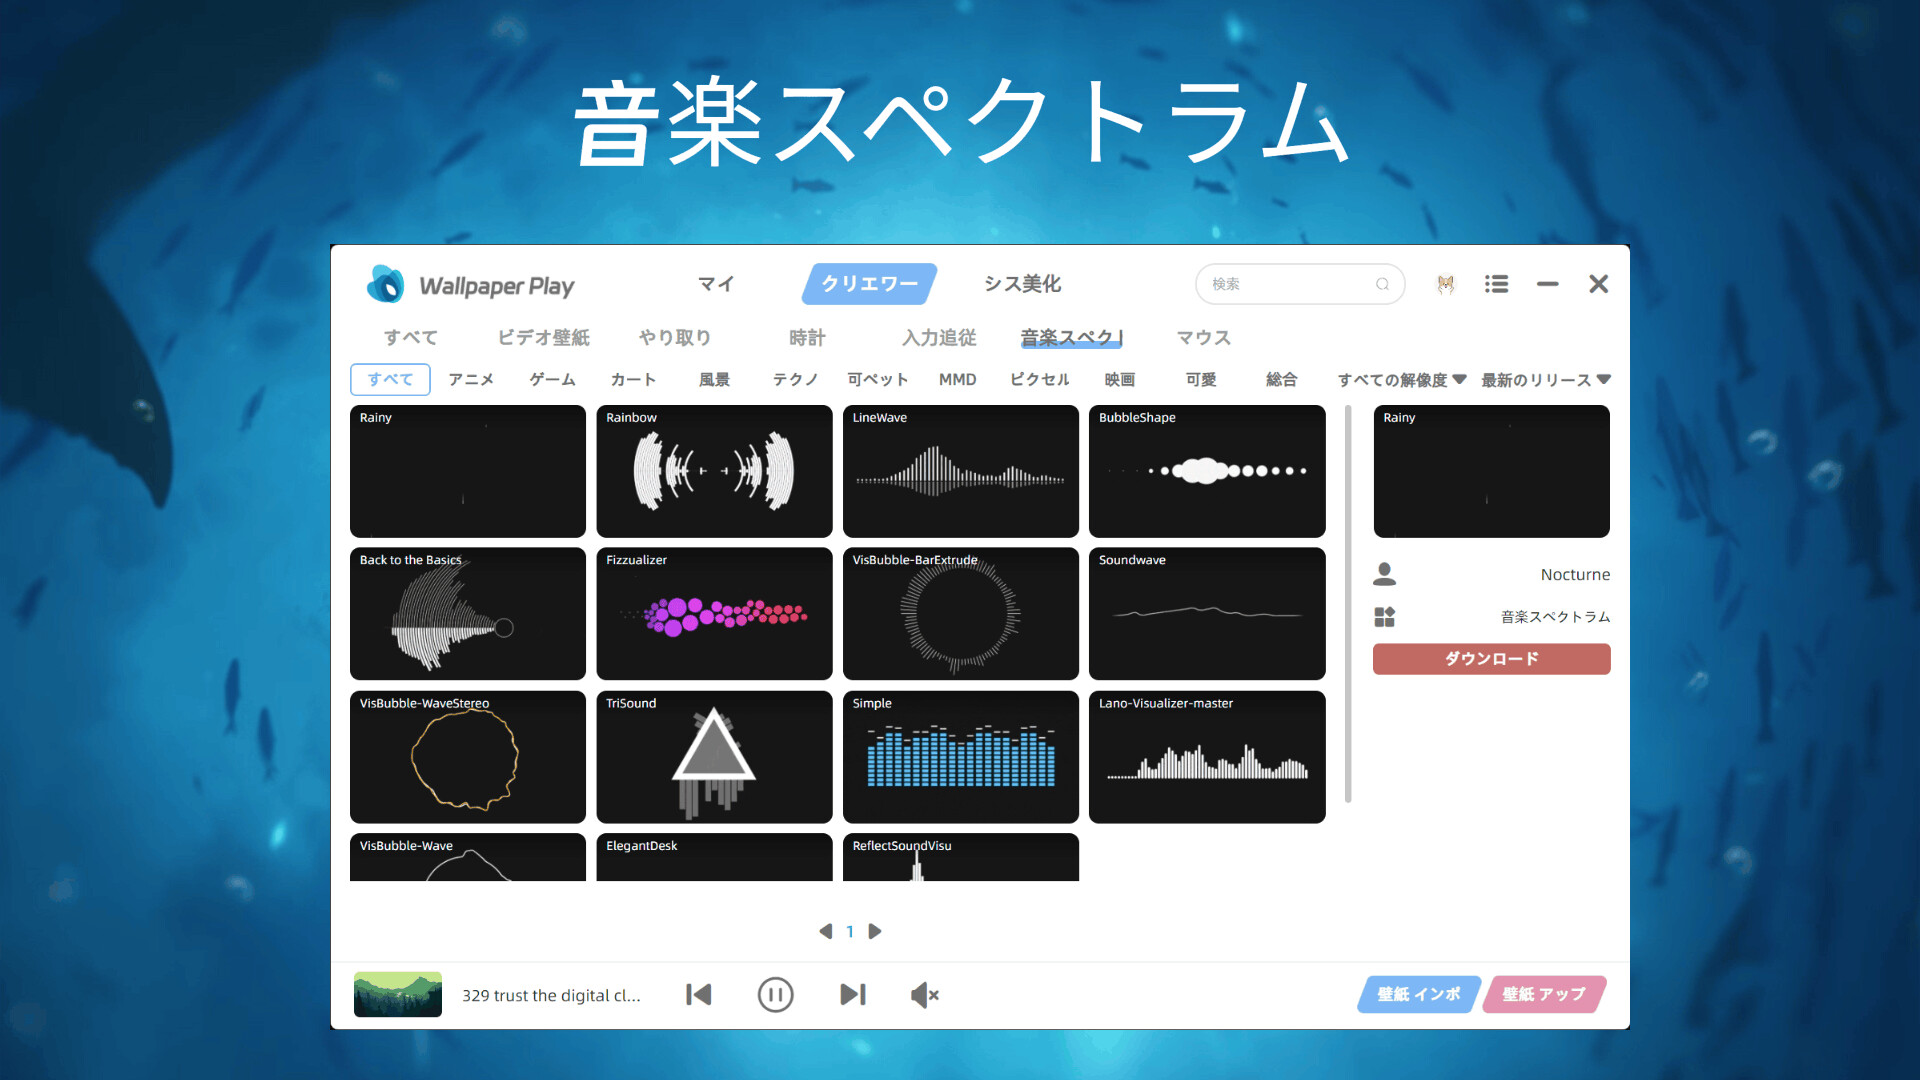The height and width of the screenshot is (1080, 1920).
Task: Click the user avatar icon
Action: 1445,284
